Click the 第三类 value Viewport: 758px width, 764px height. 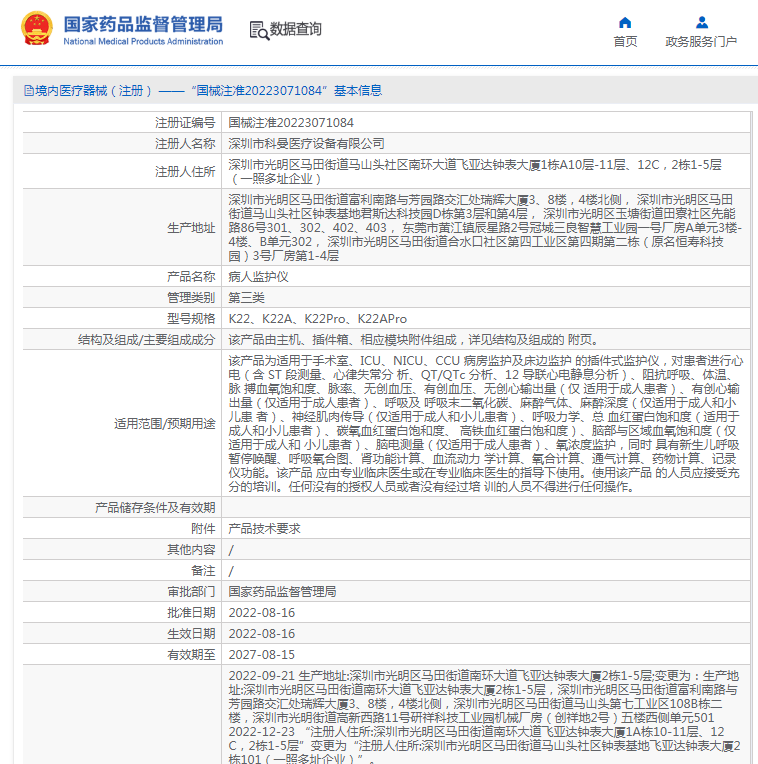pos(246,298)
